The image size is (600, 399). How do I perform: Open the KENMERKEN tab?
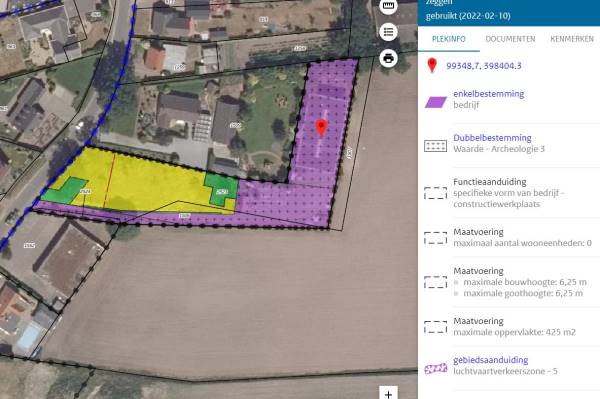[572, 39]
